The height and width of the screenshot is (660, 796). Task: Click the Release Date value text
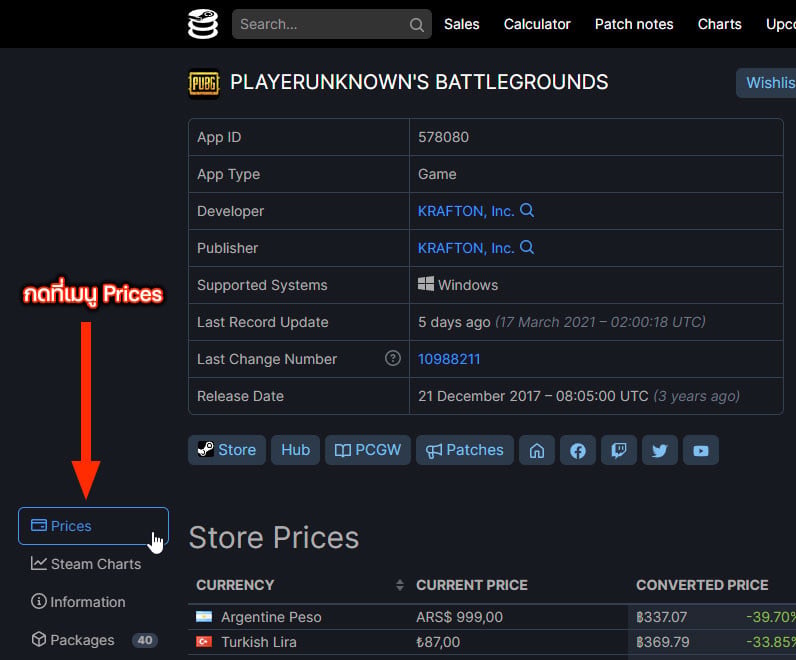coord(579,396)
